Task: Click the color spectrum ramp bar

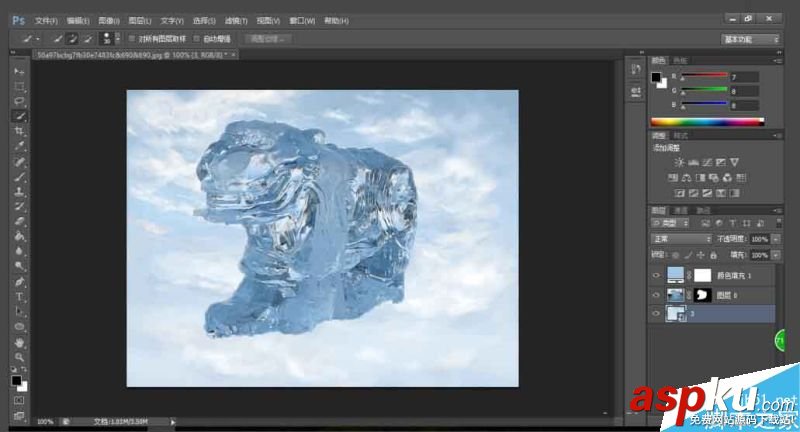Action: coord(708,122)
